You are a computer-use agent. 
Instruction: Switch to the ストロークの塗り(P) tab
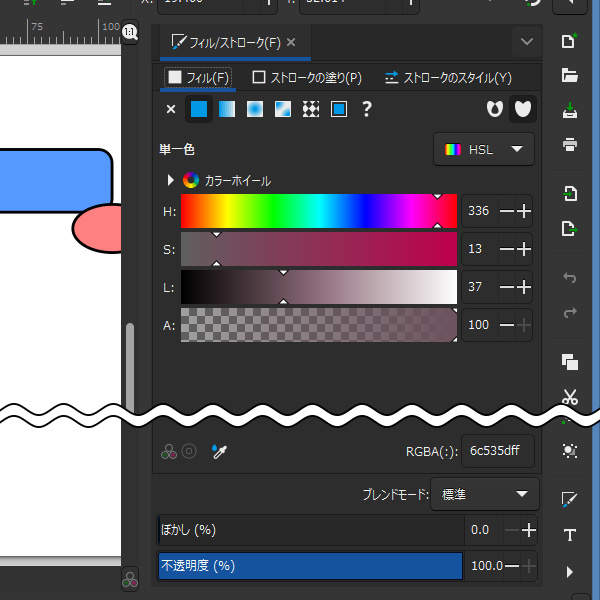[x=307, y=77]
